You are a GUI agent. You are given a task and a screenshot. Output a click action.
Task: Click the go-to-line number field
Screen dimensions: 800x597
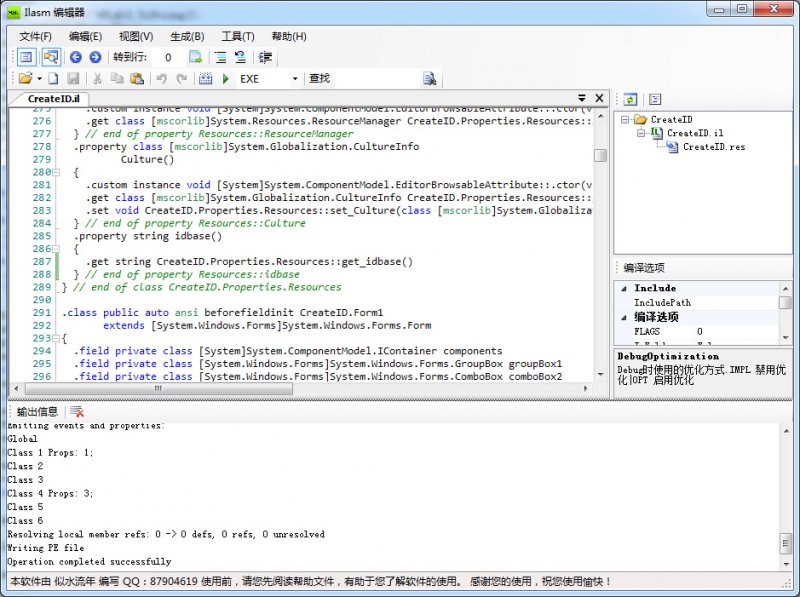click(x=168, y=58)
